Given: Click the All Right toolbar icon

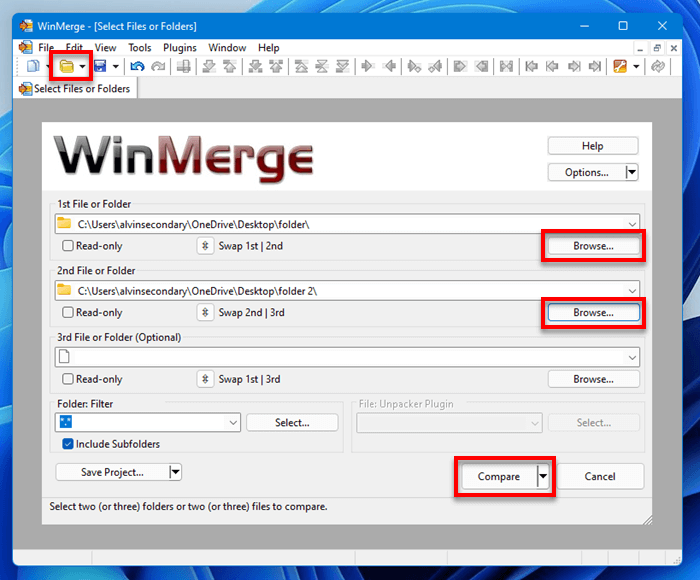Looking at the screenshot, I should click(460, 67).
